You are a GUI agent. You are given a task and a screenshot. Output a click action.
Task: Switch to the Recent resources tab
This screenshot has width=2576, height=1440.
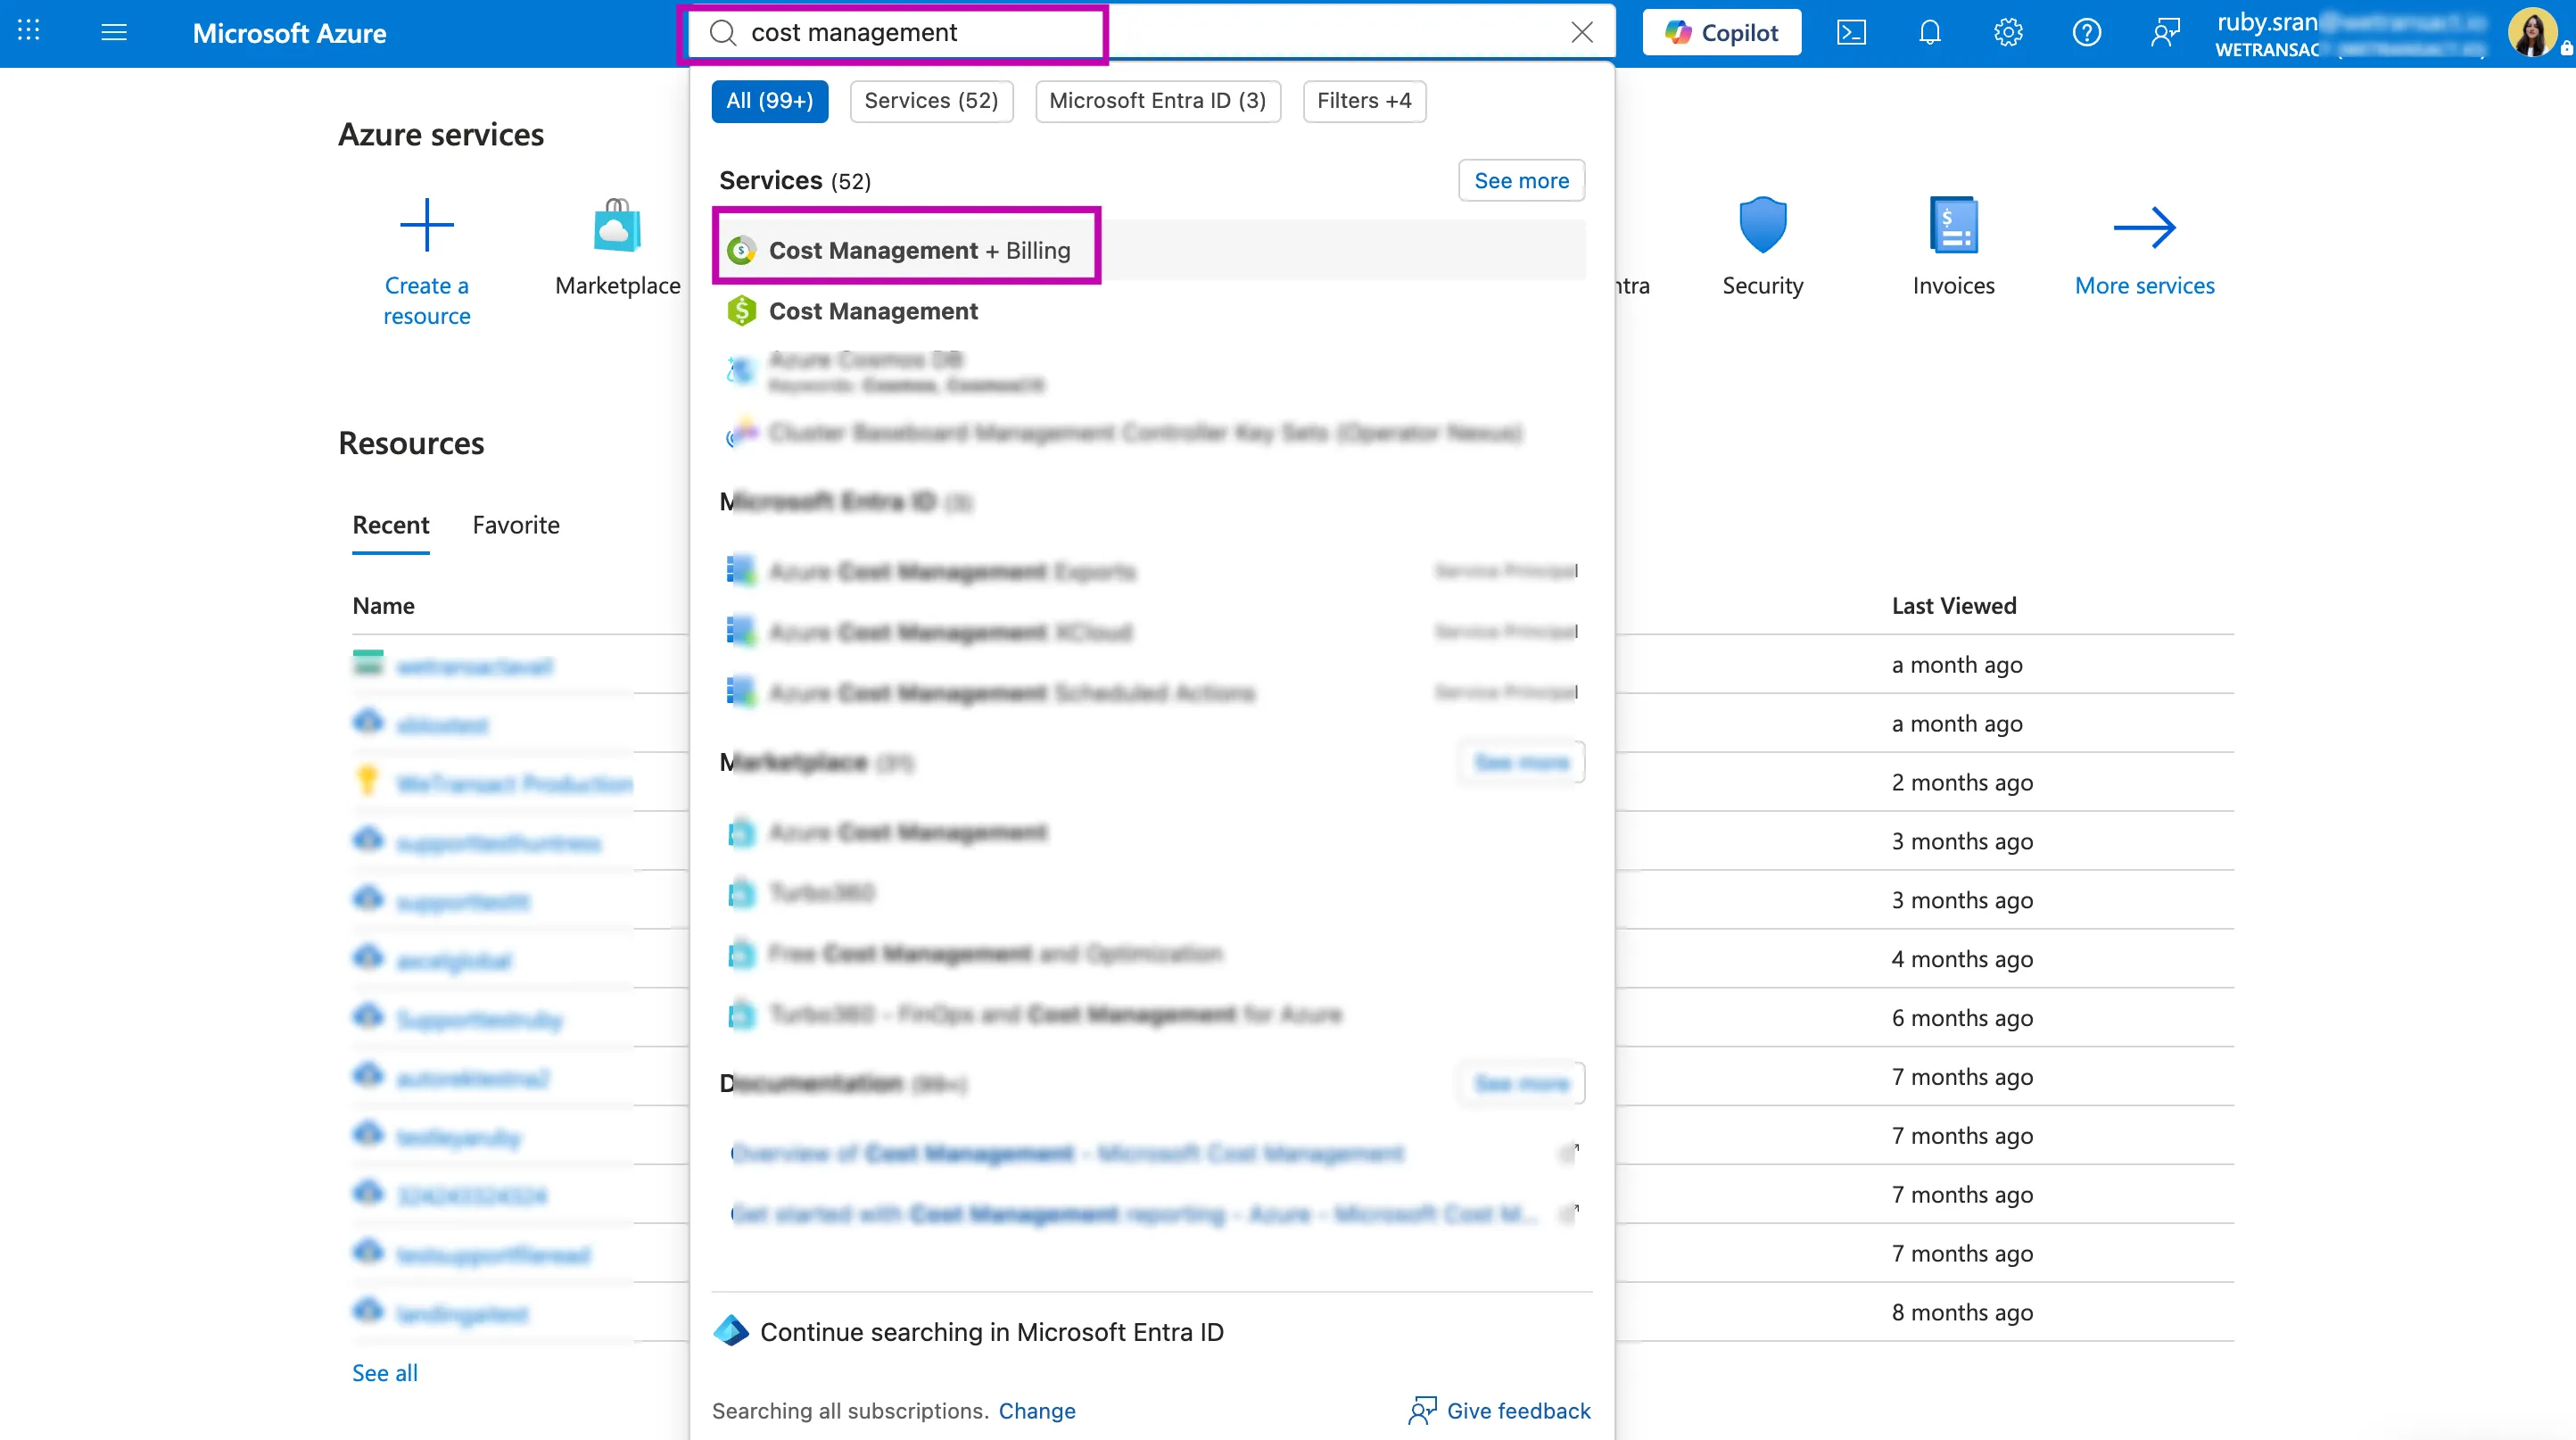(x=390, y=526)
